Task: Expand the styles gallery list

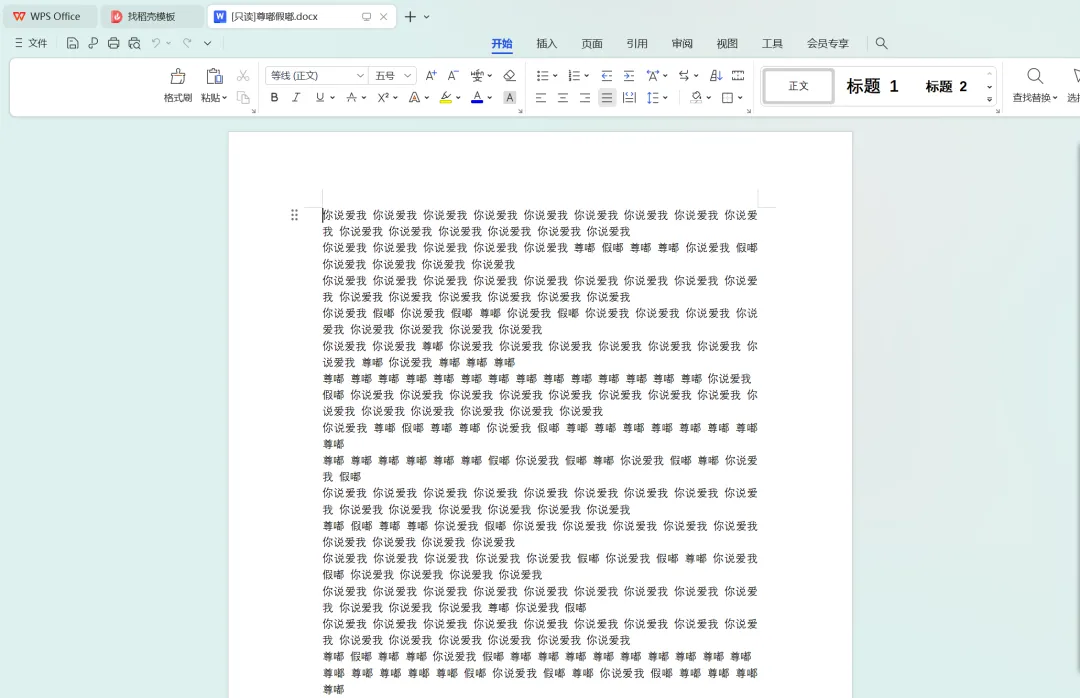Action: coord(990,100)
